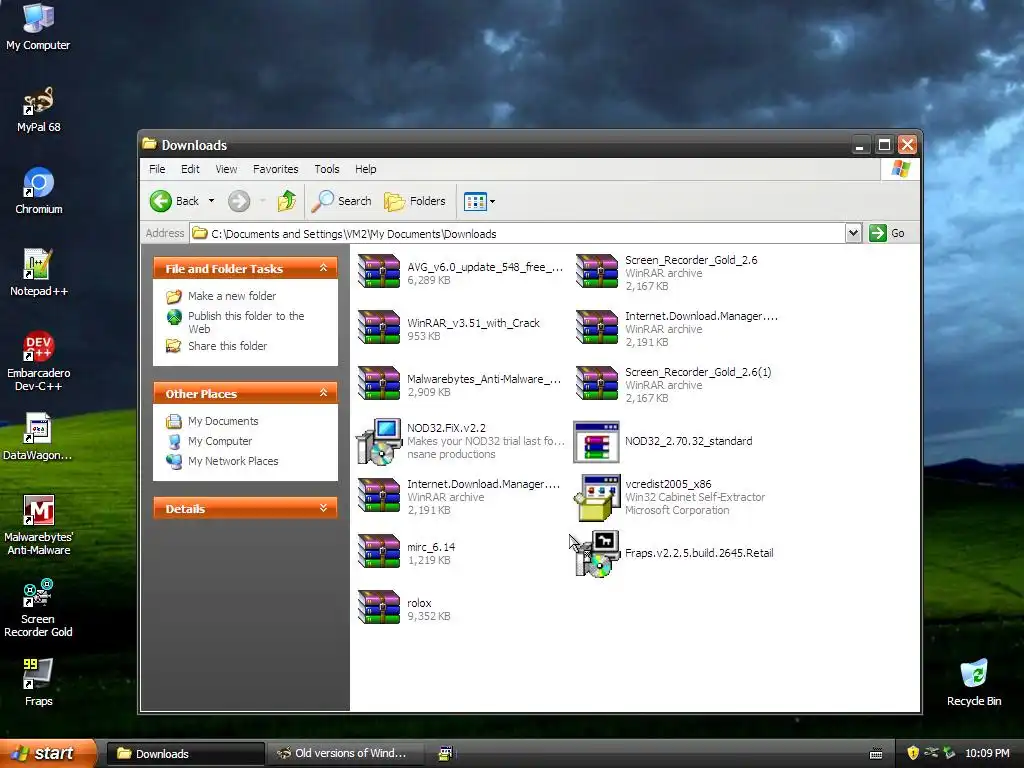Launch Malwarebytes' Anti-Malware desktop icon

pyautogui.click(x=38, y=525)
